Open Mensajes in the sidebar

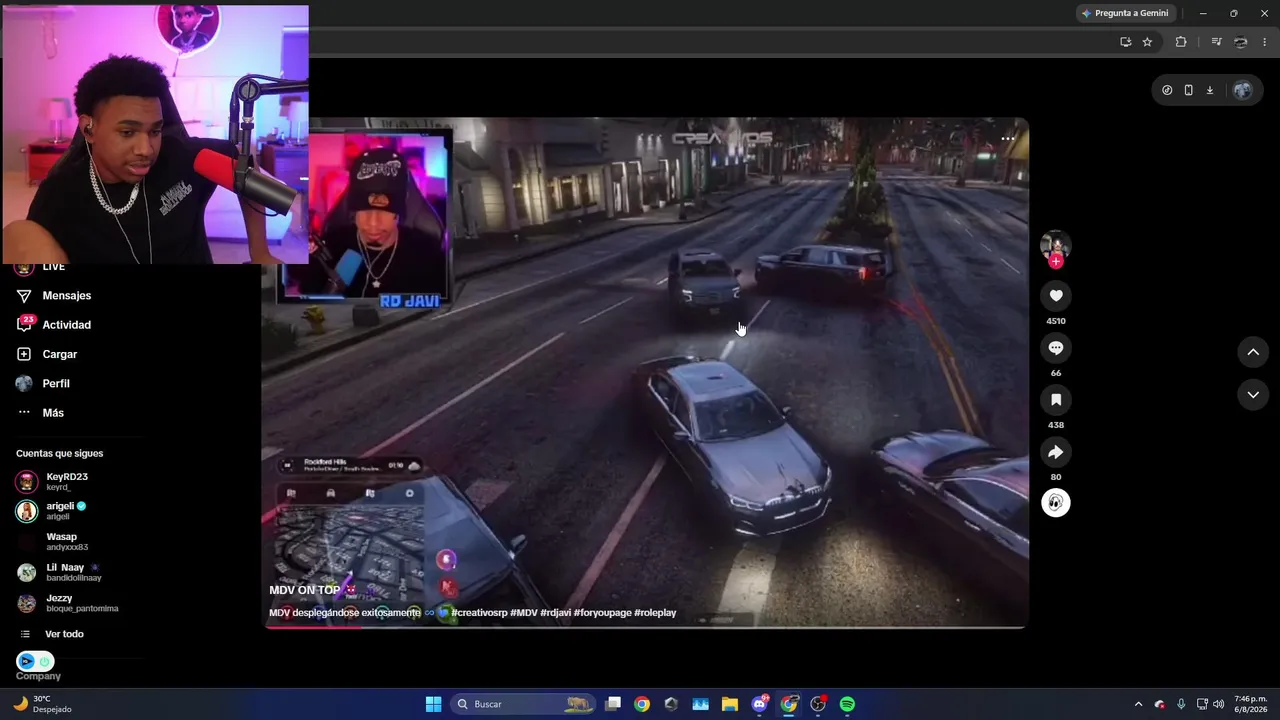point(66,296)
